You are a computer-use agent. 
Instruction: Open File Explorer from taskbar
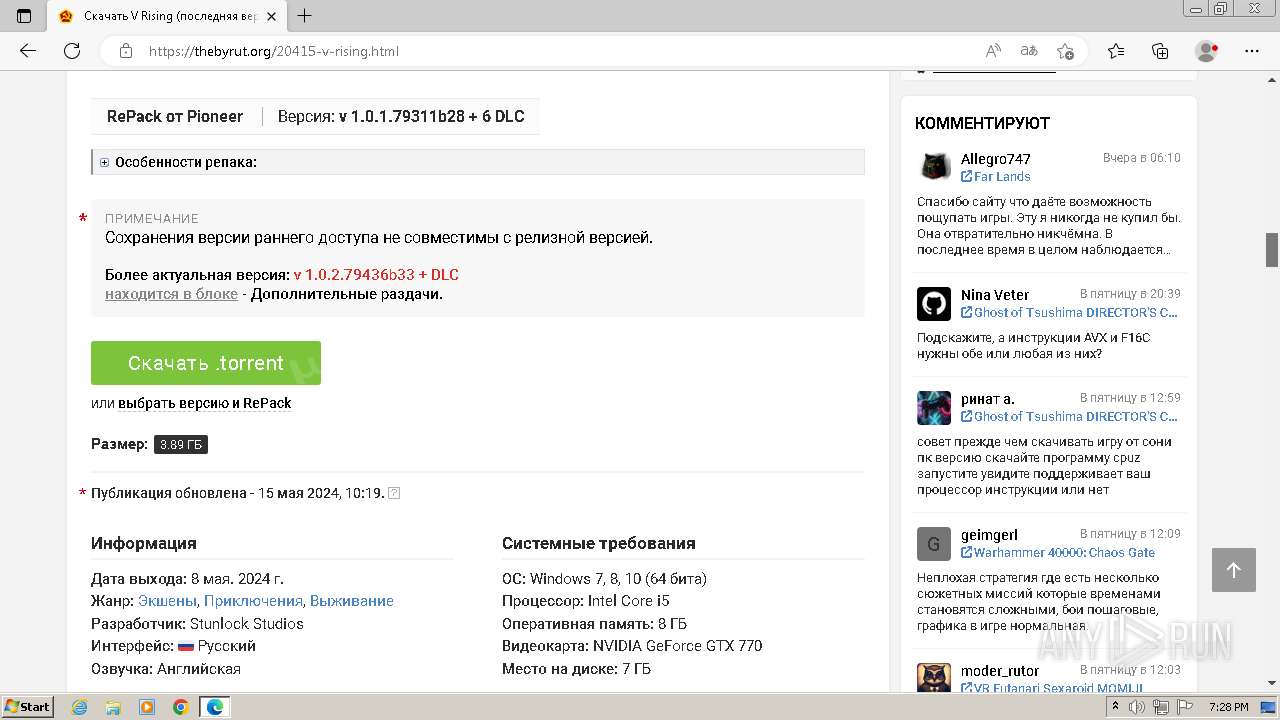click(113, 707)
